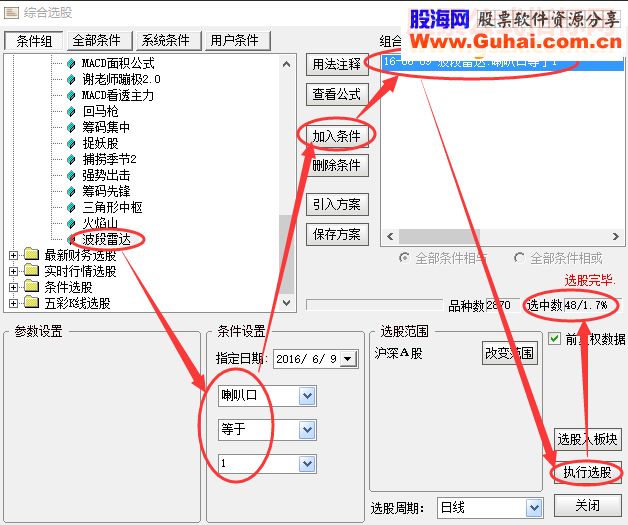Switch to the 全部条件 tab
Image resolution: width=628 pixels, height=525 pixels.
(x=100, y=41)
